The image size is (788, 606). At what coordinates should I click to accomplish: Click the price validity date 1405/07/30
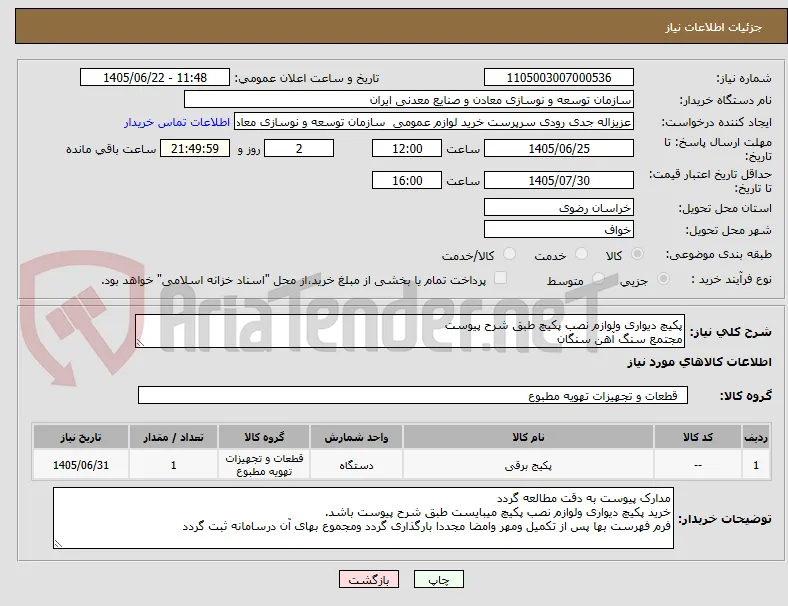click(559, 180)
